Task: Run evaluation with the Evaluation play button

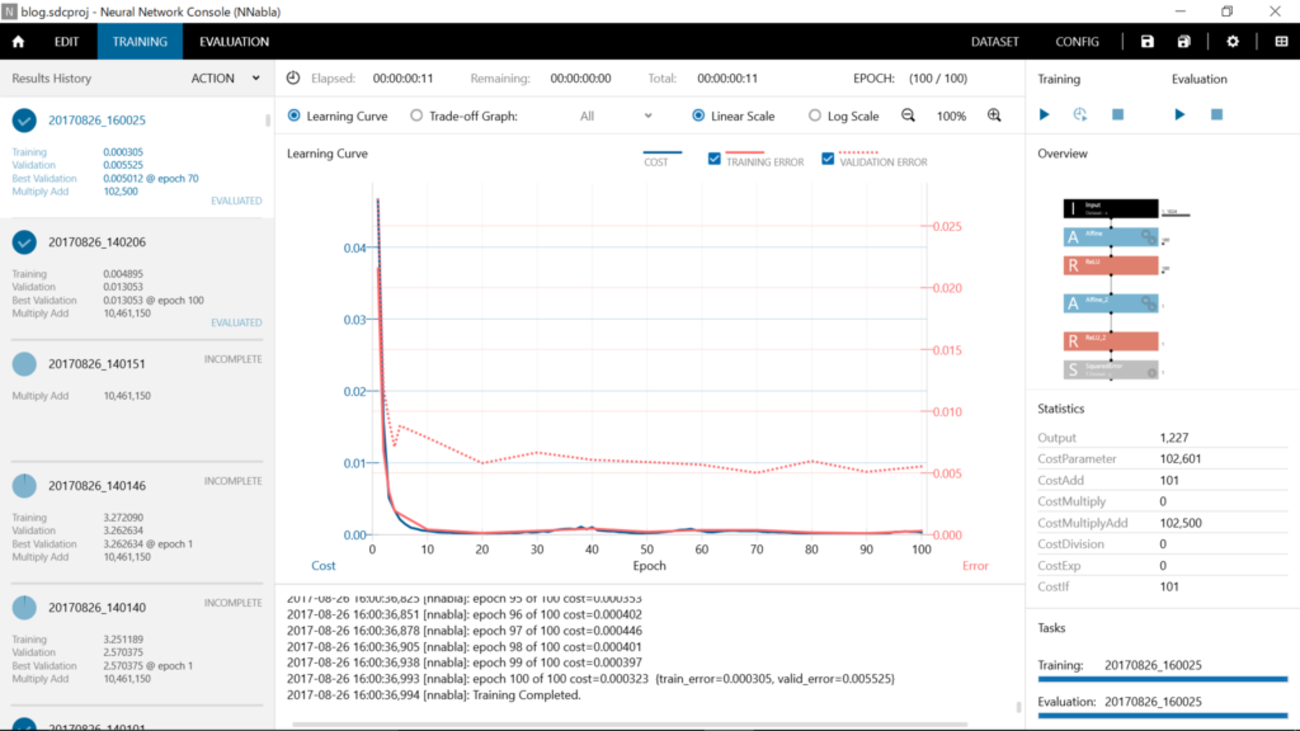Action: 1179,115
